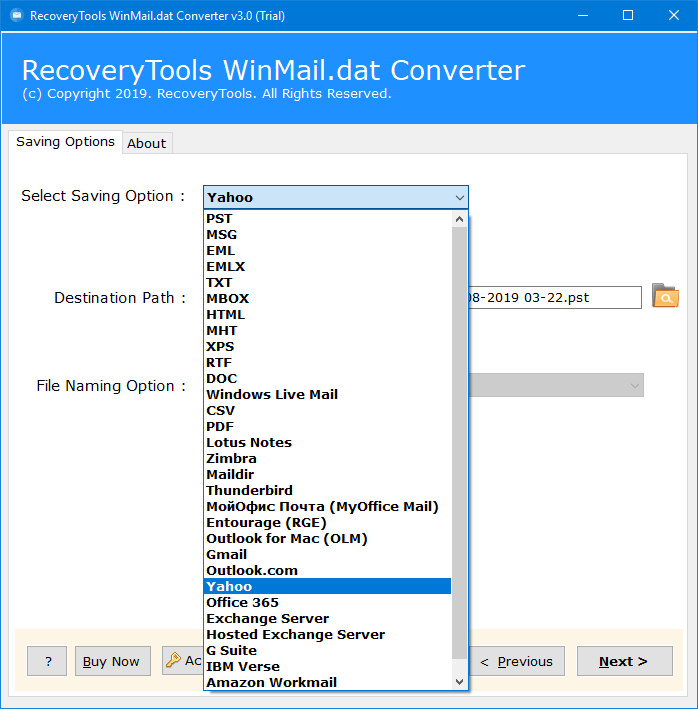Select TXT saving option

[327, 283]
